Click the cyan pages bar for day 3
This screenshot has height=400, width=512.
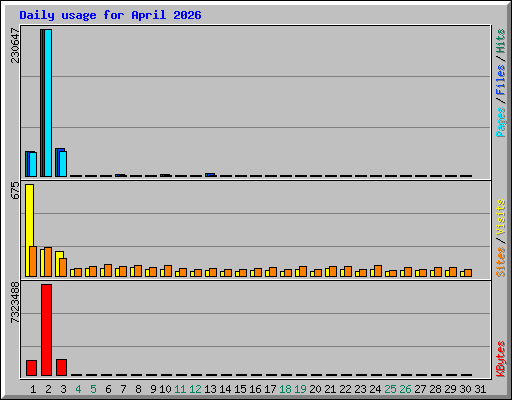click(x=63, y=164)
